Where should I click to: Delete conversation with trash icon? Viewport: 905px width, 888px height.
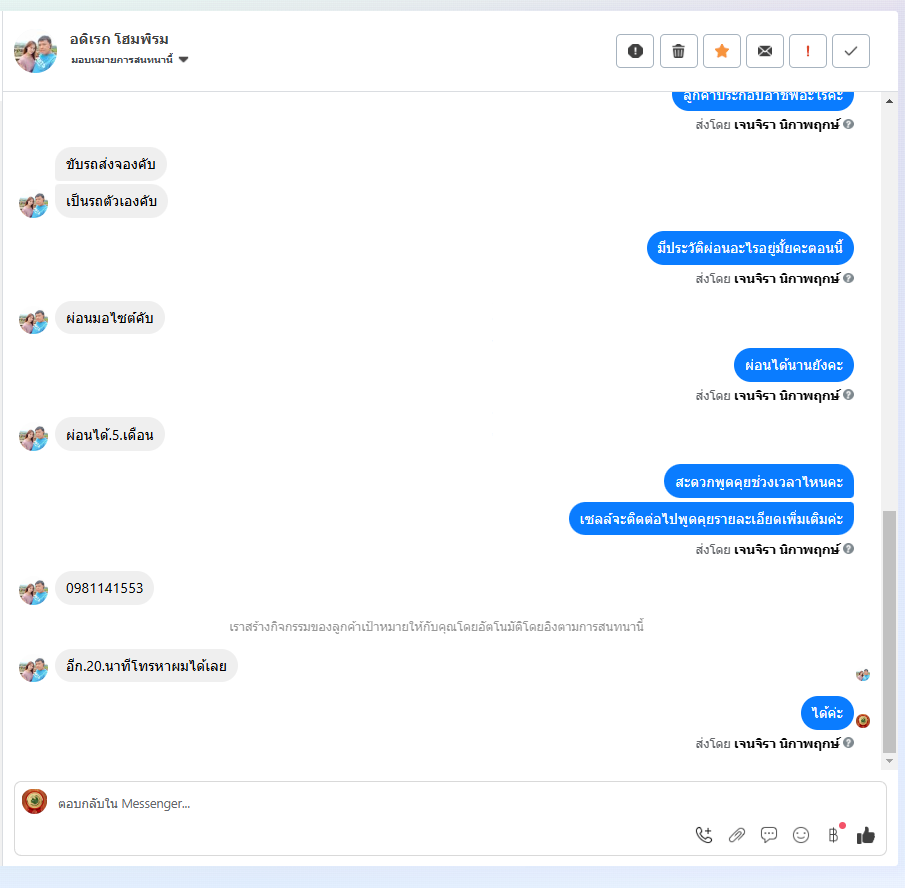pos(678,51)
